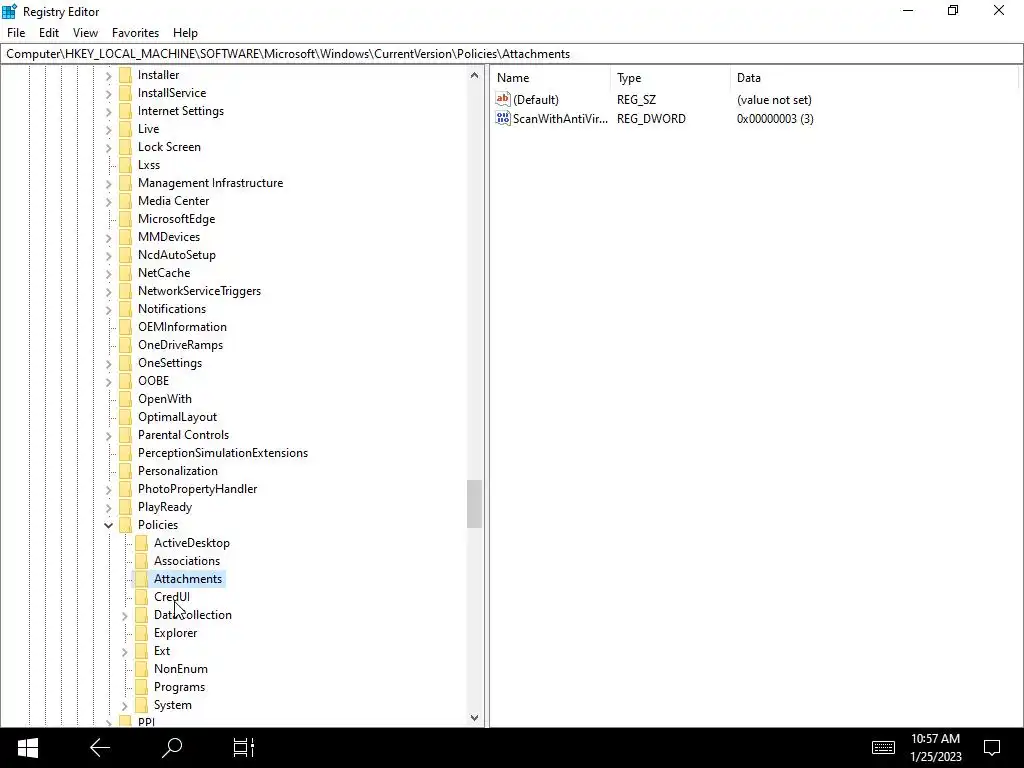The height and width of the screenshot is (768, 1024).
Task: Select the OneSettings key
Action: coord(170,363)
